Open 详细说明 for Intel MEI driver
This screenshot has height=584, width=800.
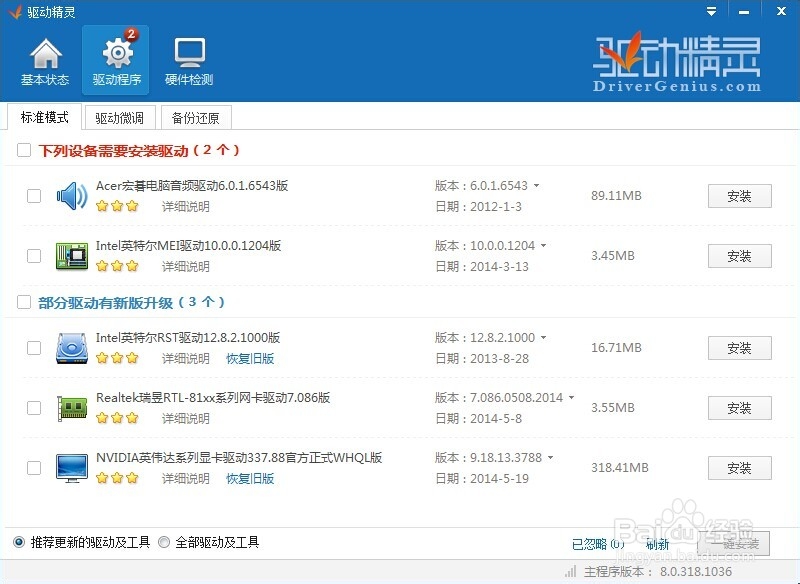point(186,267)
